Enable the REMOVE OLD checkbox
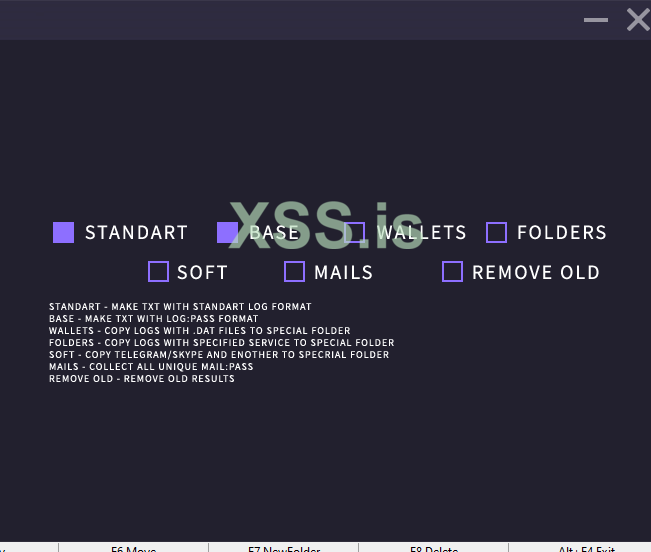 point(453,271)
